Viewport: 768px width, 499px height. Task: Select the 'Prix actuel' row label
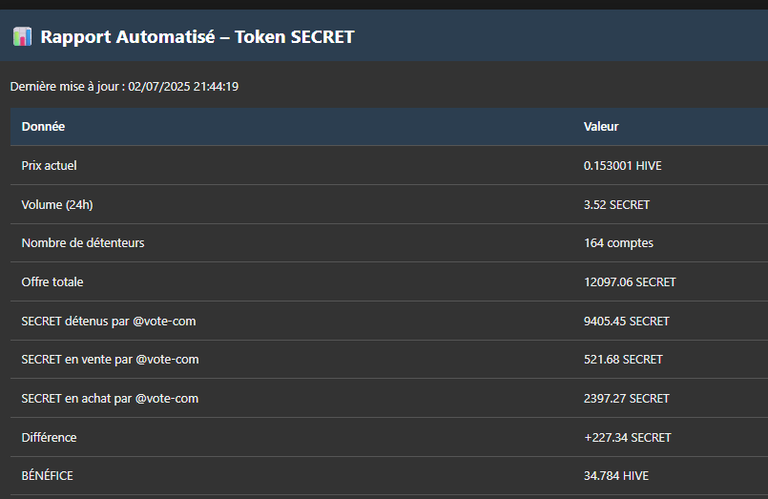coord(49,166)
